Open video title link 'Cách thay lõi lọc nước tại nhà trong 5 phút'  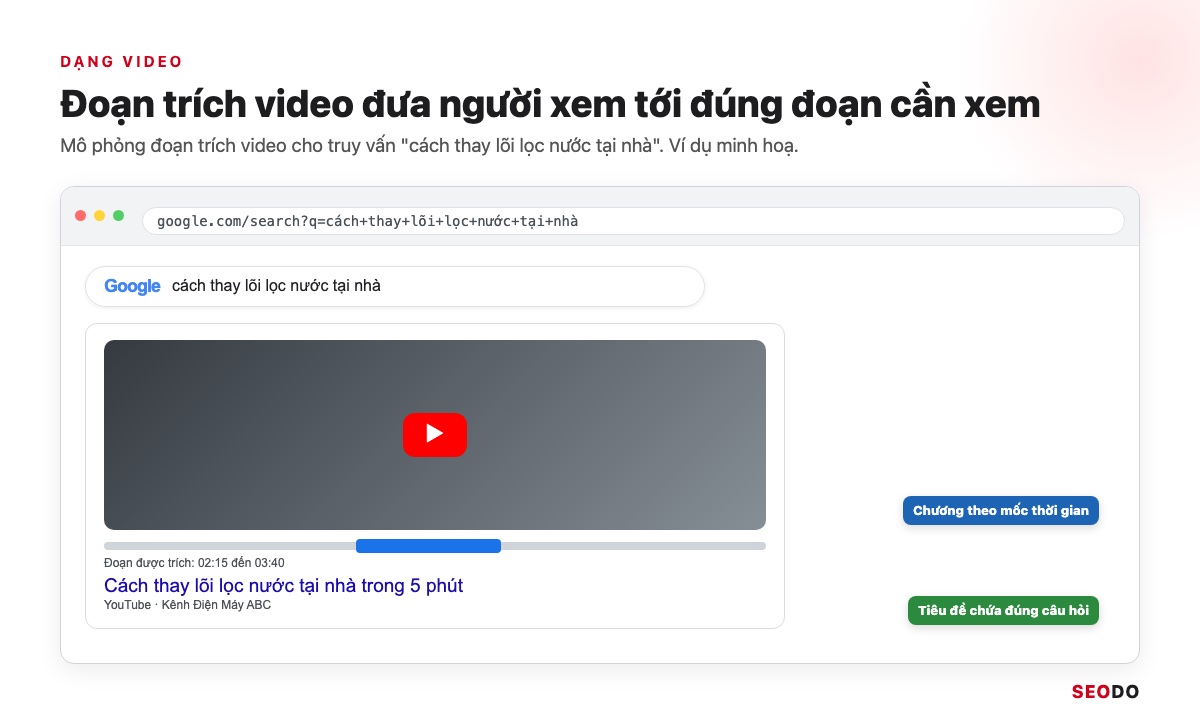coord(283,585)
